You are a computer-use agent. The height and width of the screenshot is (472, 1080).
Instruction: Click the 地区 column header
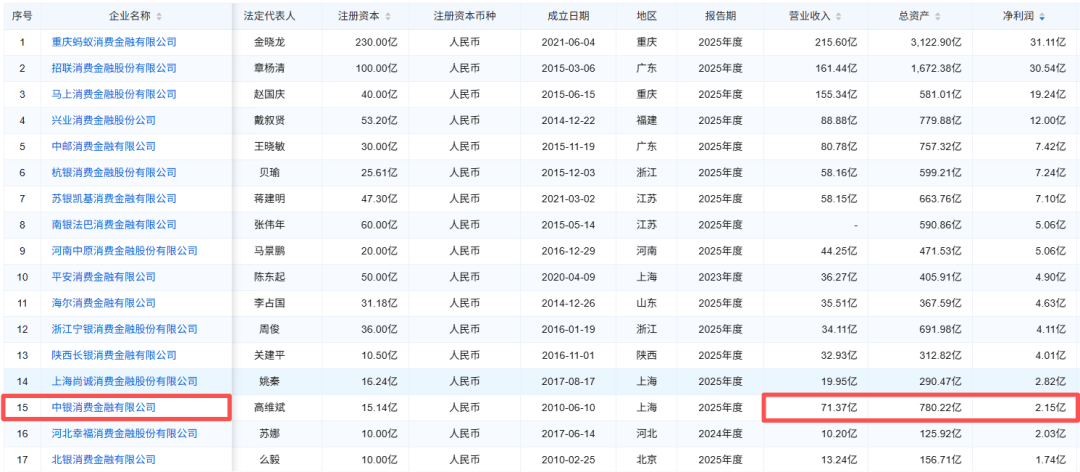click(647, 16)
